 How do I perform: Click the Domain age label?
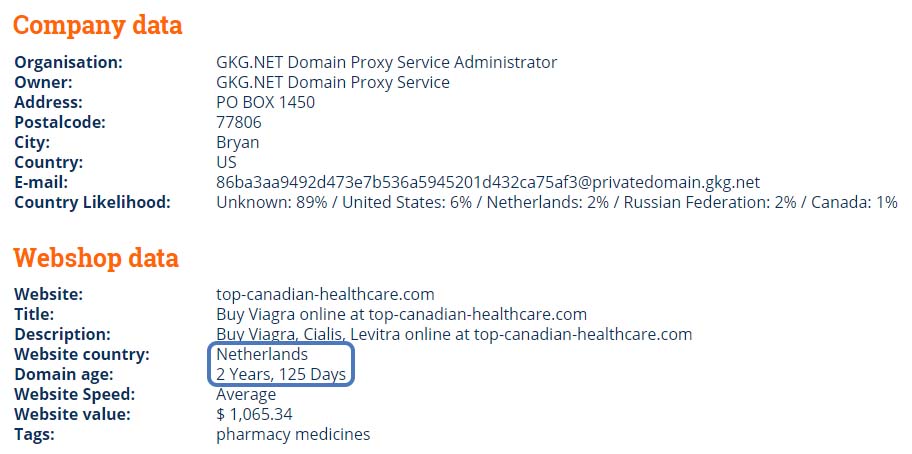[64, 374]
